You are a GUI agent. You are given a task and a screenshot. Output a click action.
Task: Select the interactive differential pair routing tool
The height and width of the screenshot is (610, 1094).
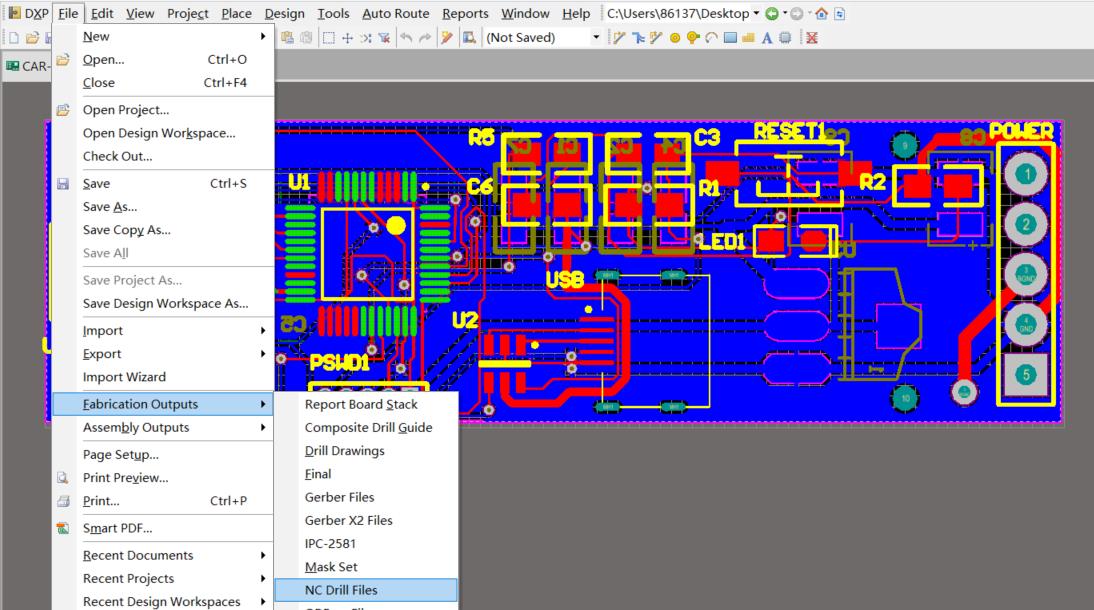click(638, 38)
